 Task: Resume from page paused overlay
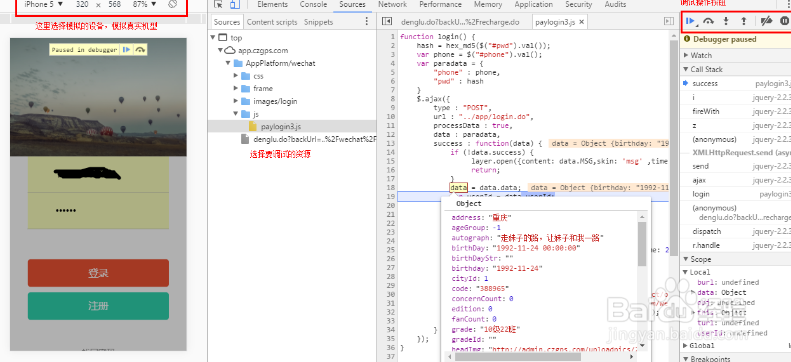tap(127, 49)
